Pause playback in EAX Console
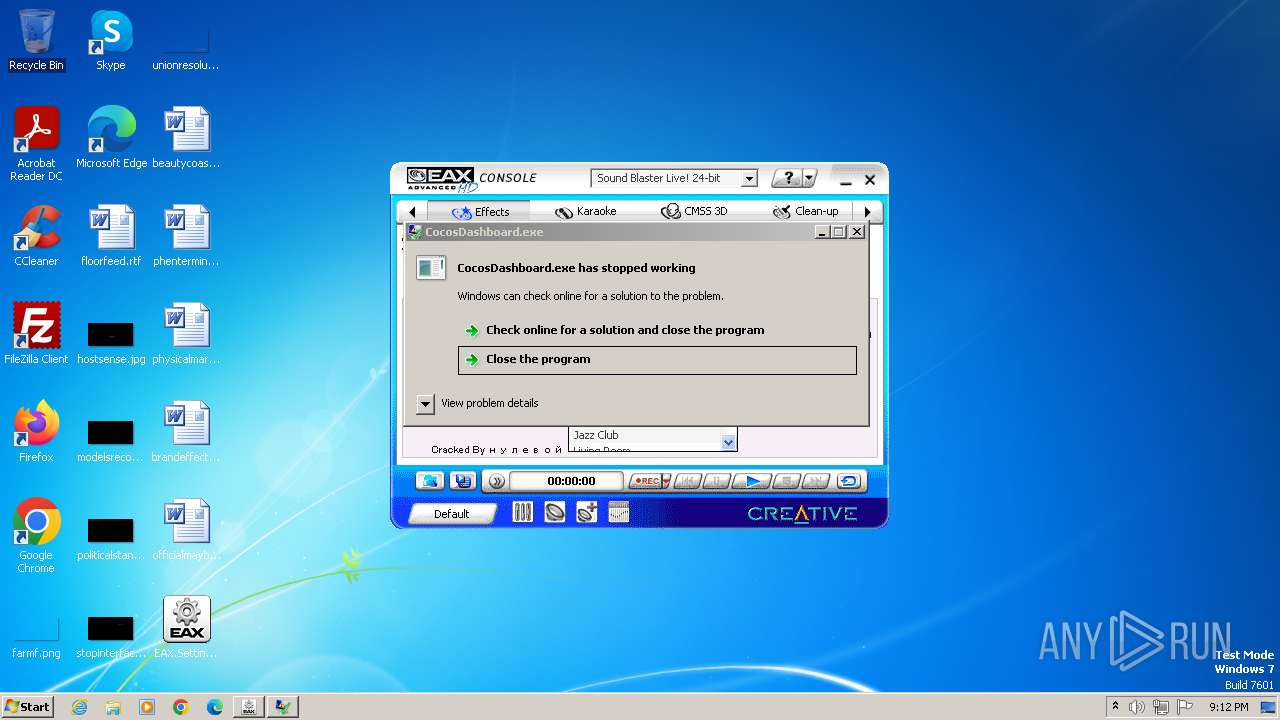Screen dimensions: 1280x720 (x=717, y=481)
